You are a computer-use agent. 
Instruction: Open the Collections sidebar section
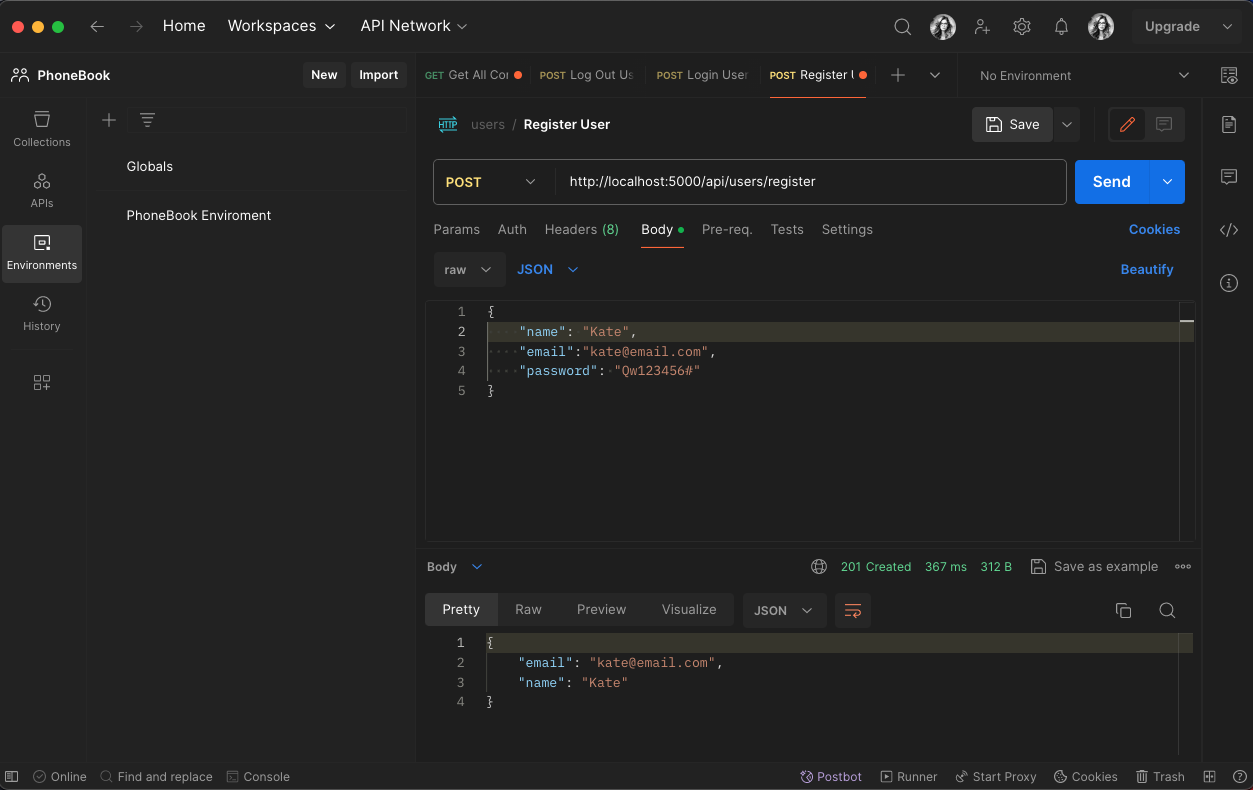point(42,130)
